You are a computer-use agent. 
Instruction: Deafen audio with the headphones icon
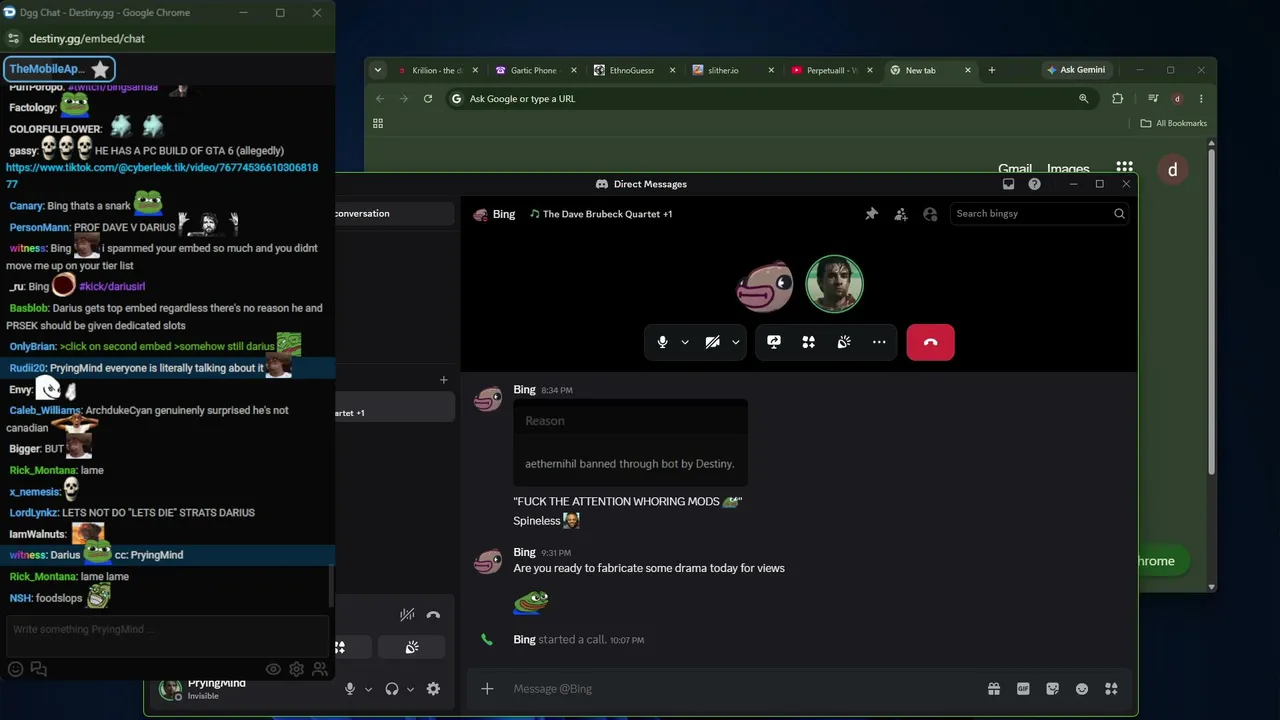(x=392, y=689)
